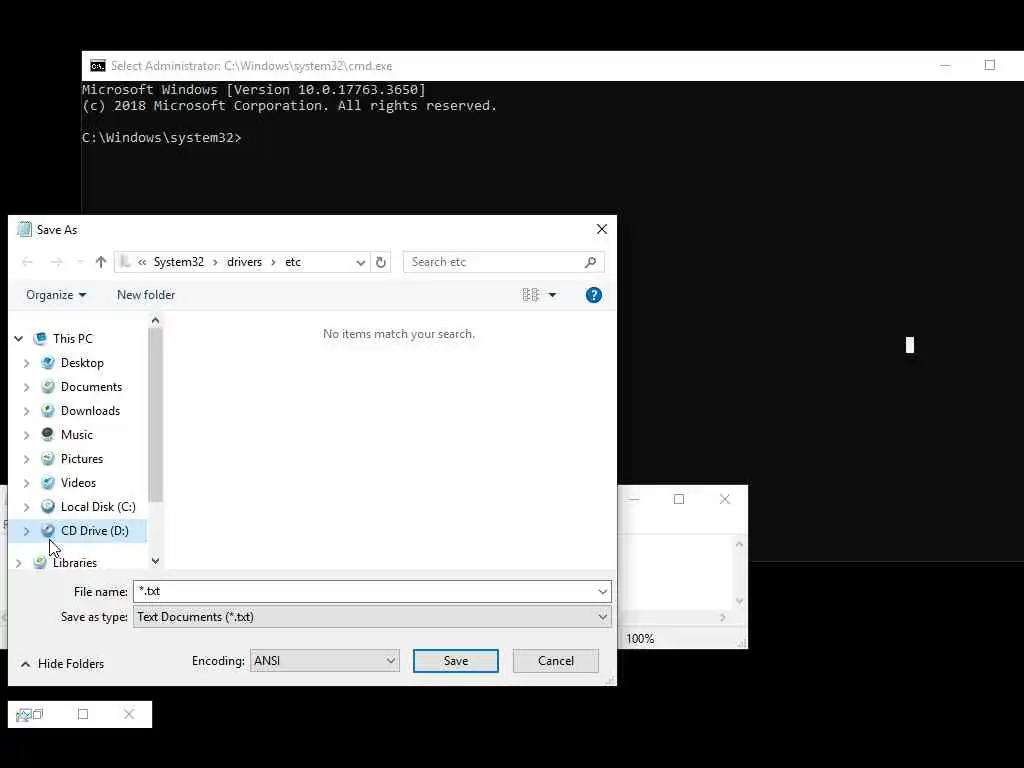
Task: Click the Pictures folder icon
Action: (48, 458)
